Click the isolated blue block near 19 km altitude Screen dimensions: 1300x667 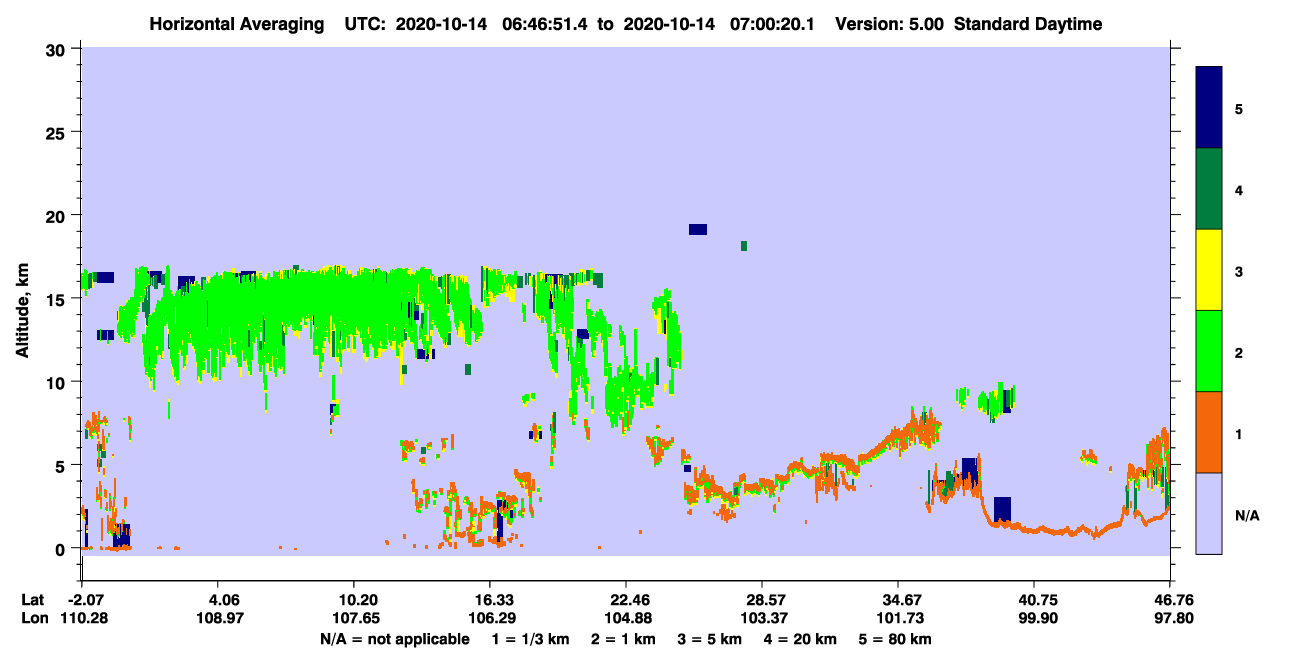click(698, 229)
